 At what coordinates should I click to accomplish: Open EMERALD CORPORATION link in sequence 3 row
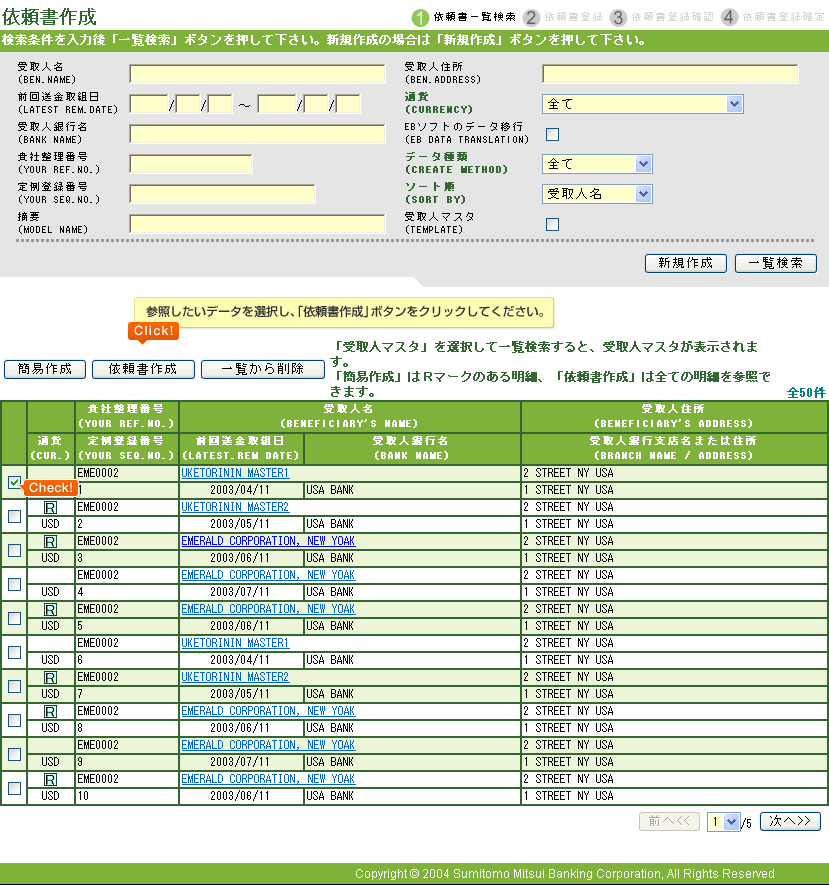(x=268, y=541)
